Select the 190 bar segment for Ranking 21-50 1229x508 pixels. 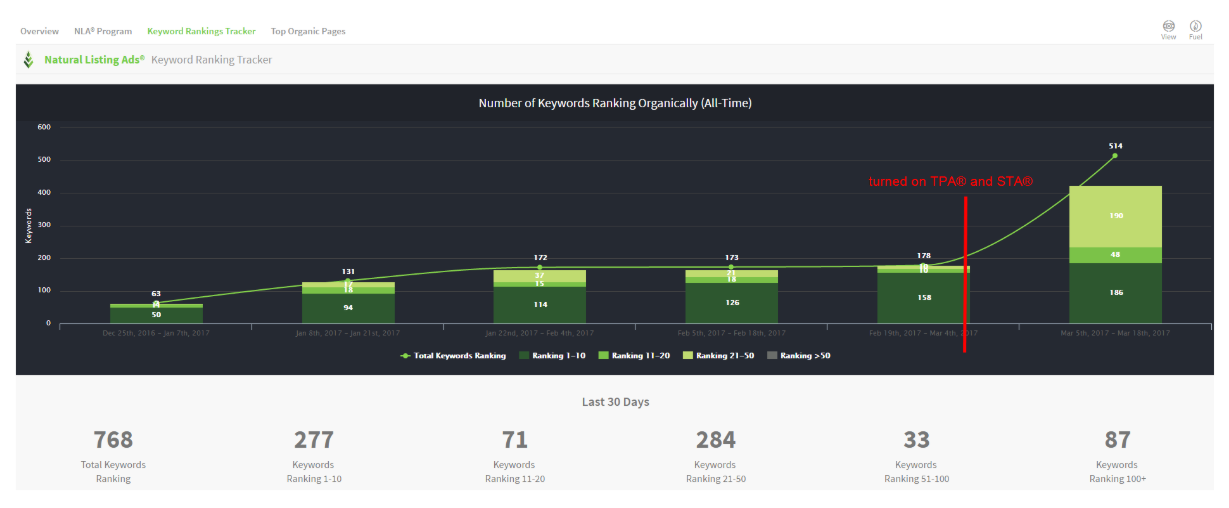1115,216
